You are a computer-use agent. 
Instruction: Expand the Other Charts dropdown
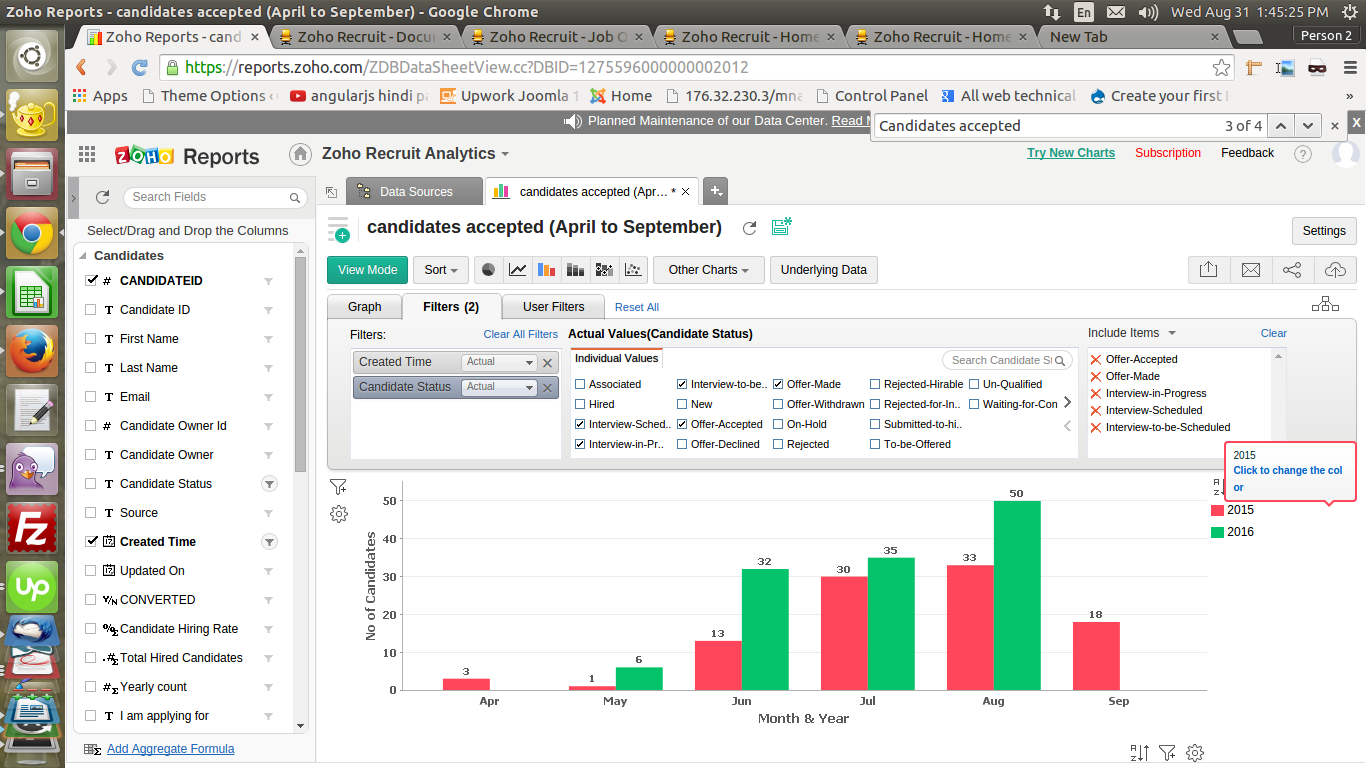709,270
